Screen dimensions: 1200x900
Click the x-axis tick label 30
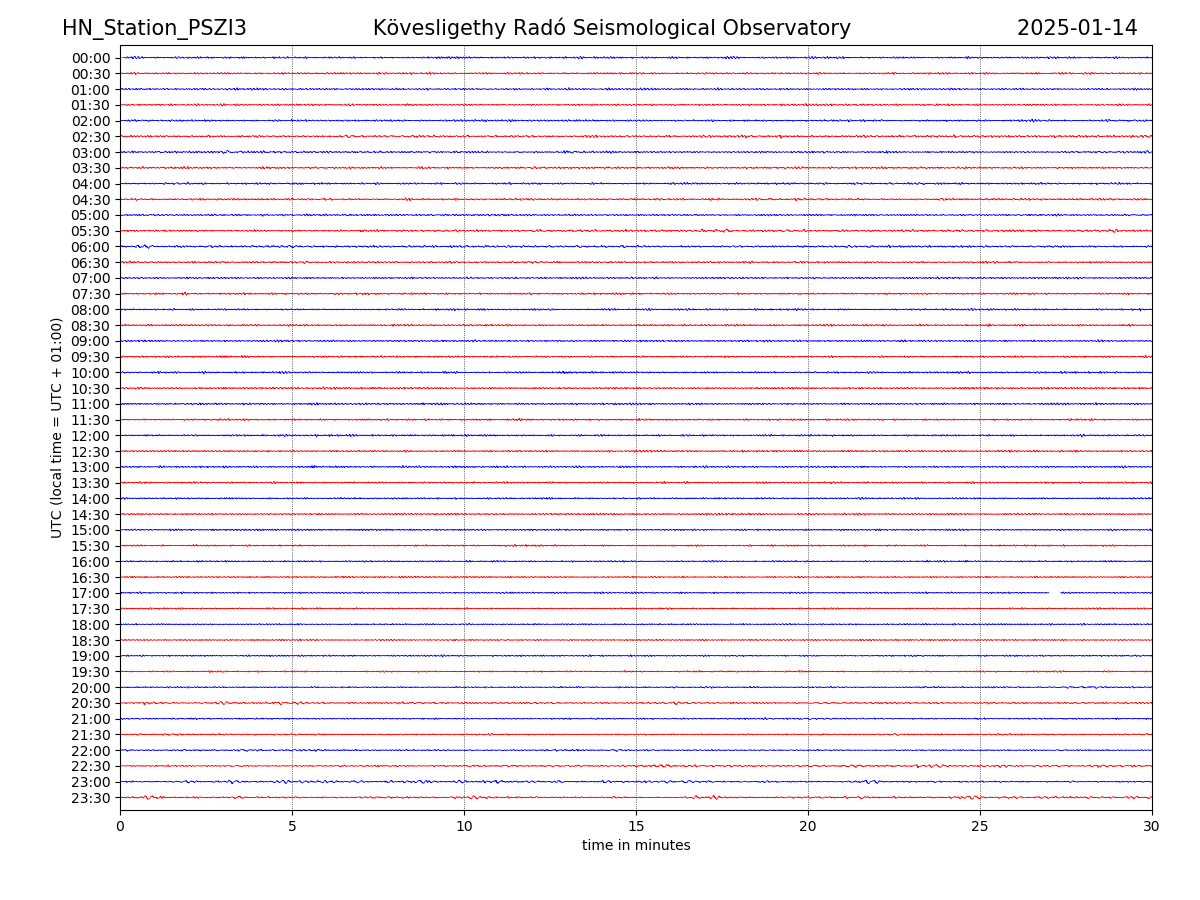(x=1152, y=826)
